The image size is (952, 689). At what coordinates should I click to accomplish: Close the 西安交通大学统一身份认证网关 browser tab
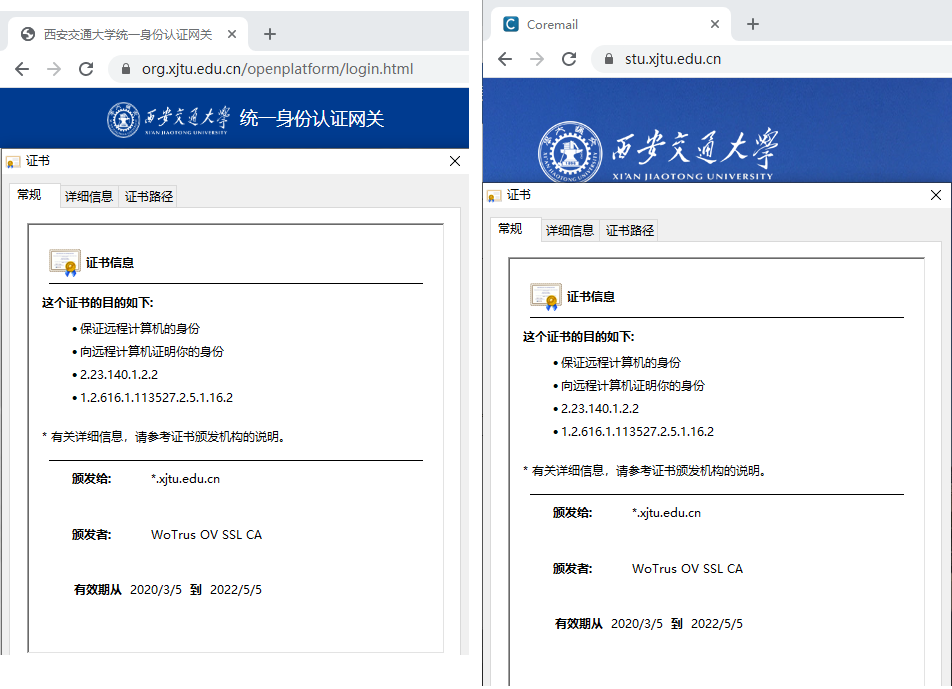pos(232,34)
